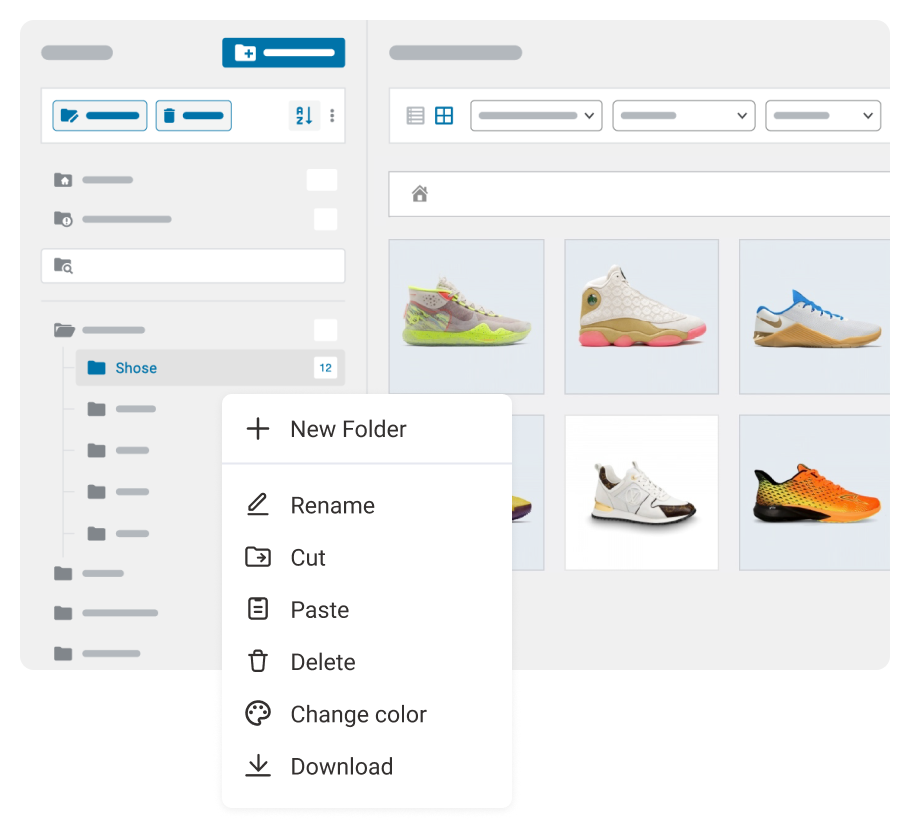Switch to grid view
This screenshot has width=910, height=820.
coord(445,115)
